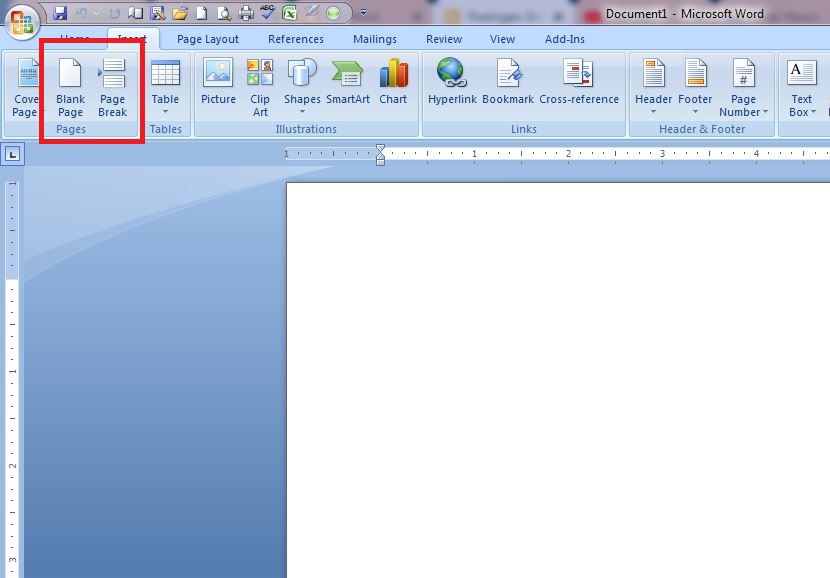The image size is (830, 578).
Task: Switch to the View tab
Action: point(502,39)
